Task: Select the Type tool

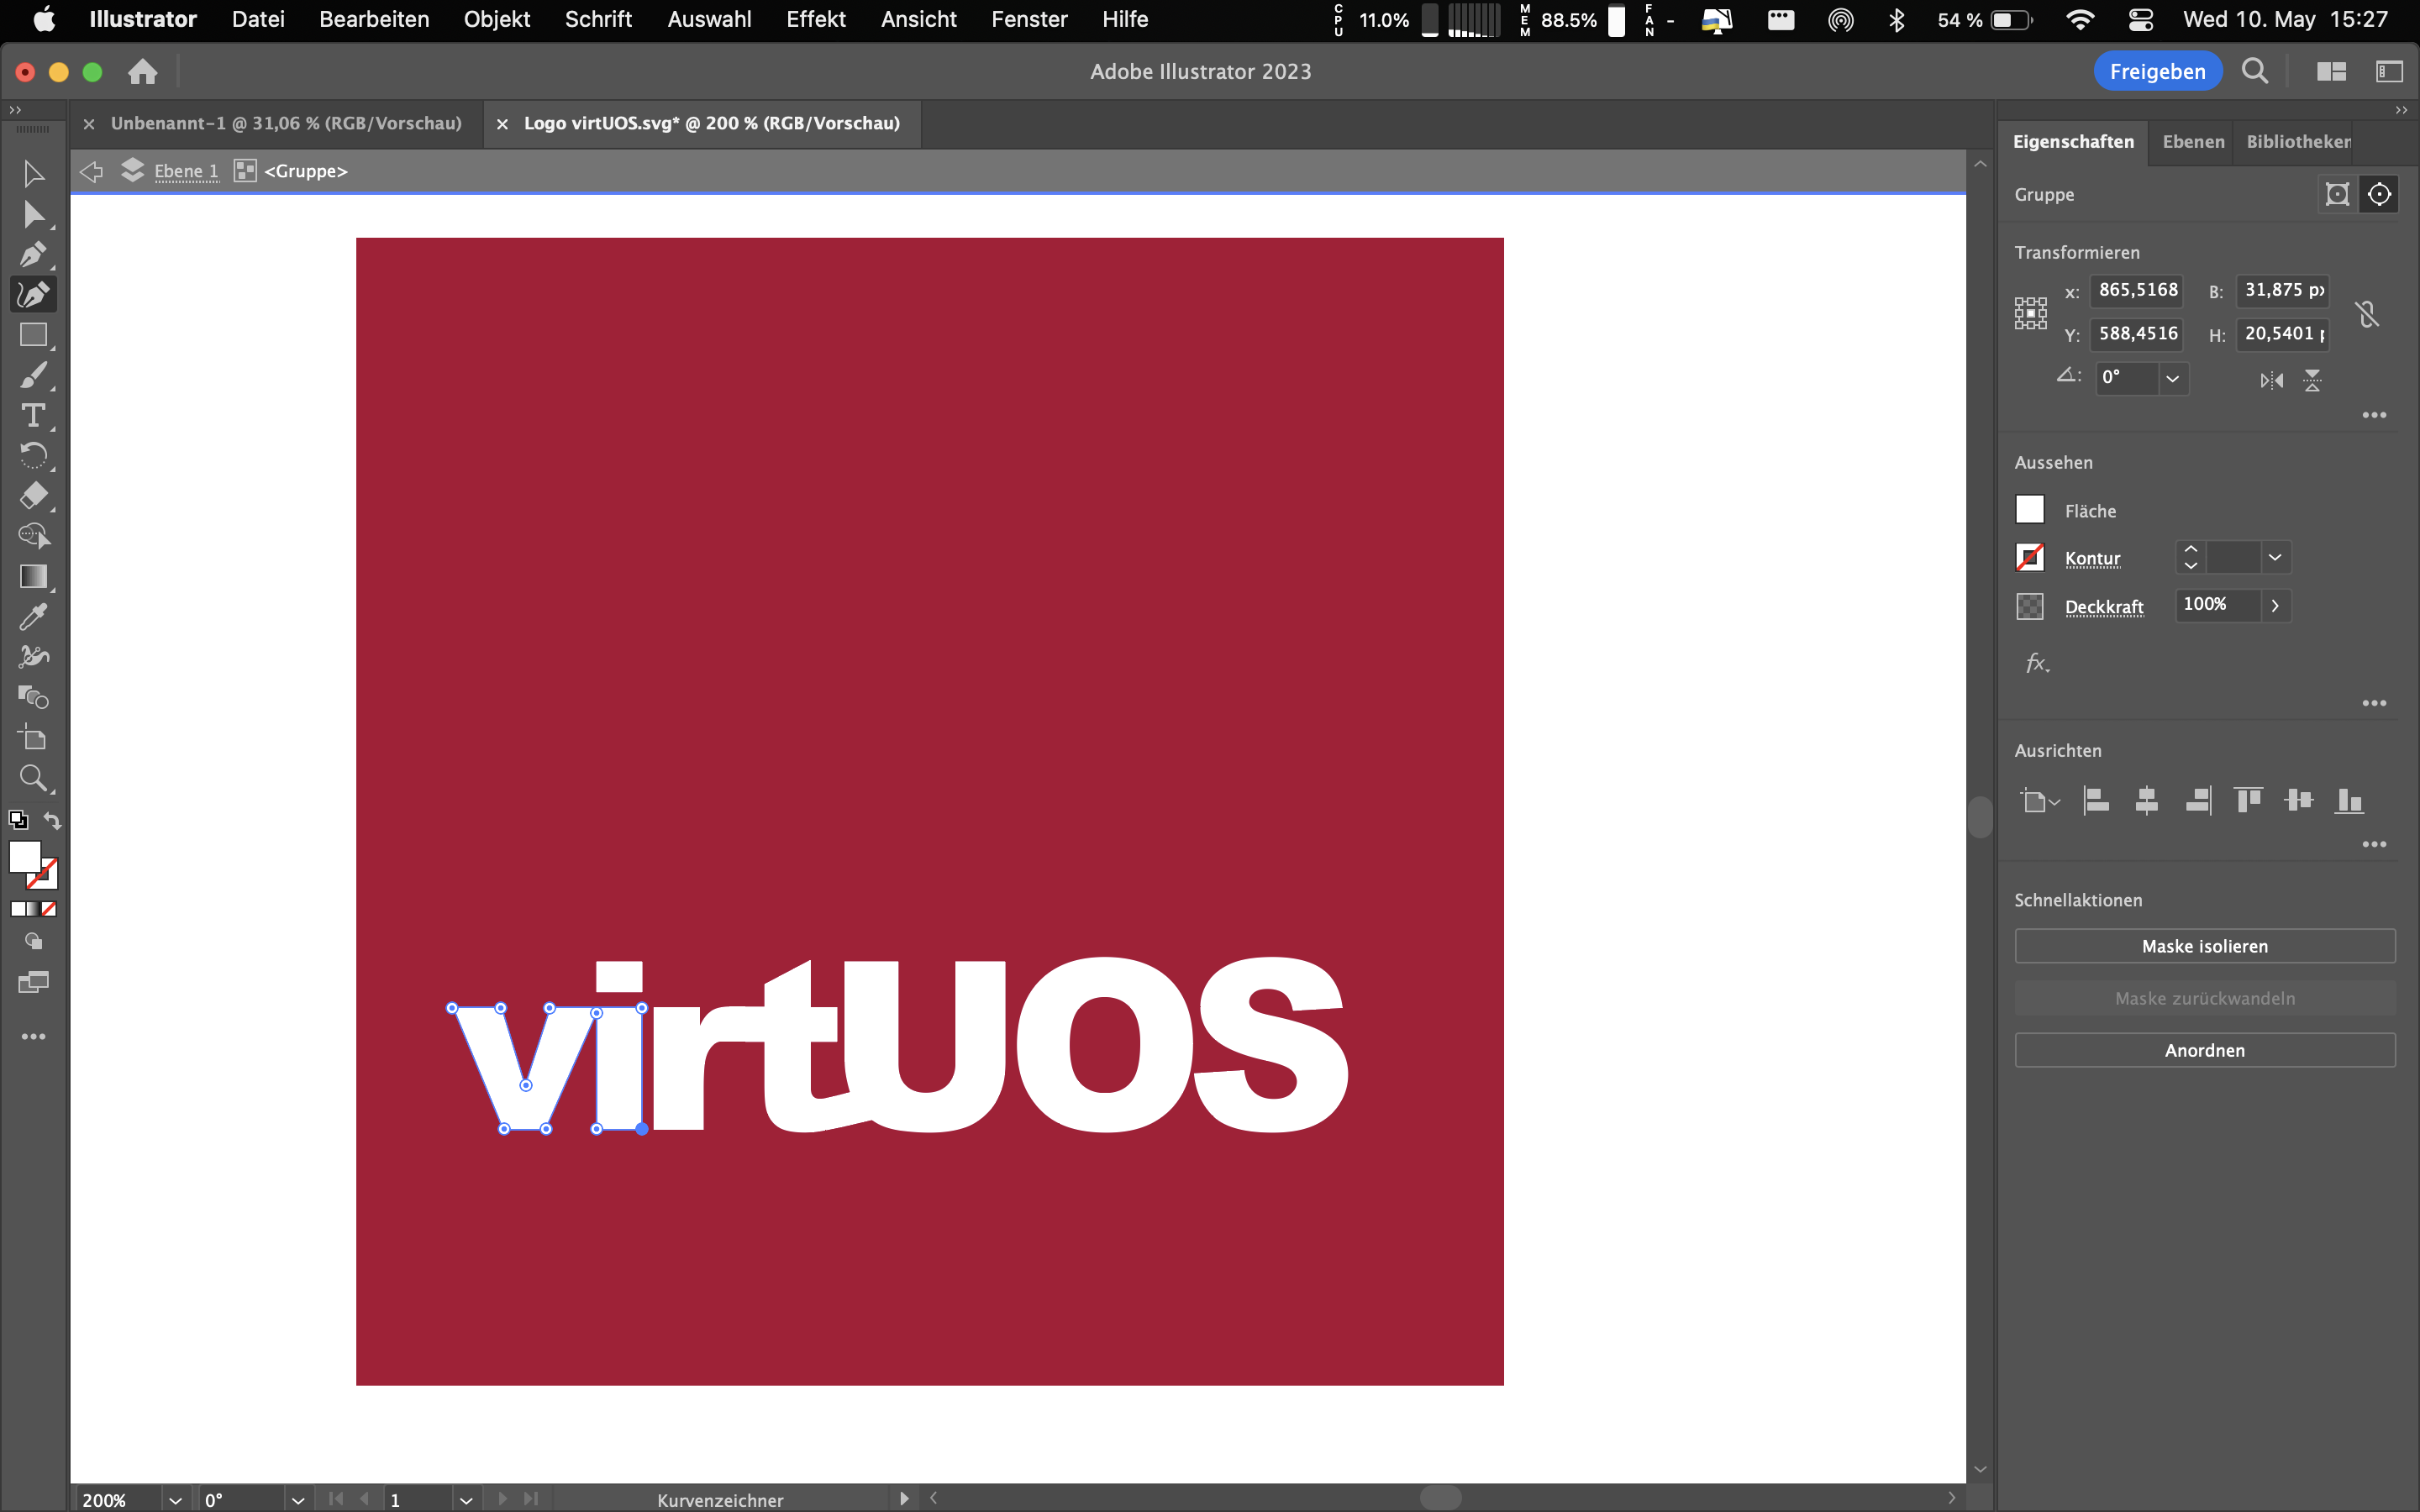Action: coord(33,415)
